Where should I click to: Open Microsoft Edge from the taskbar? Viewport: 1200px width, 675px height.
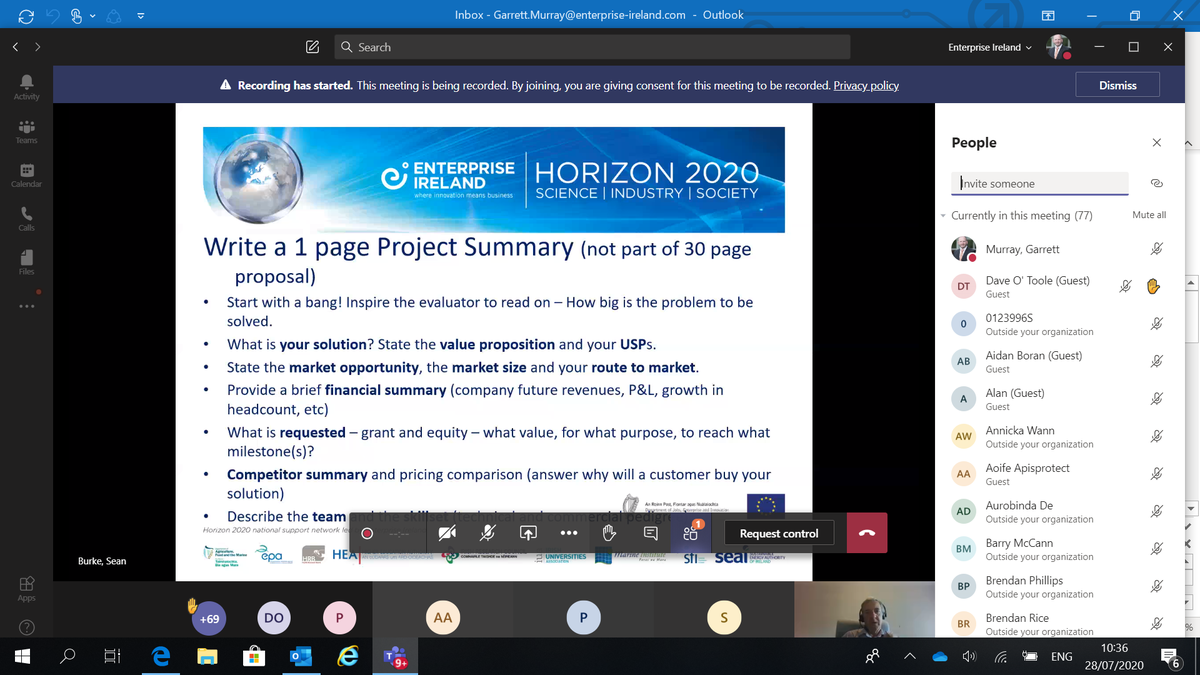click(160, 657)
